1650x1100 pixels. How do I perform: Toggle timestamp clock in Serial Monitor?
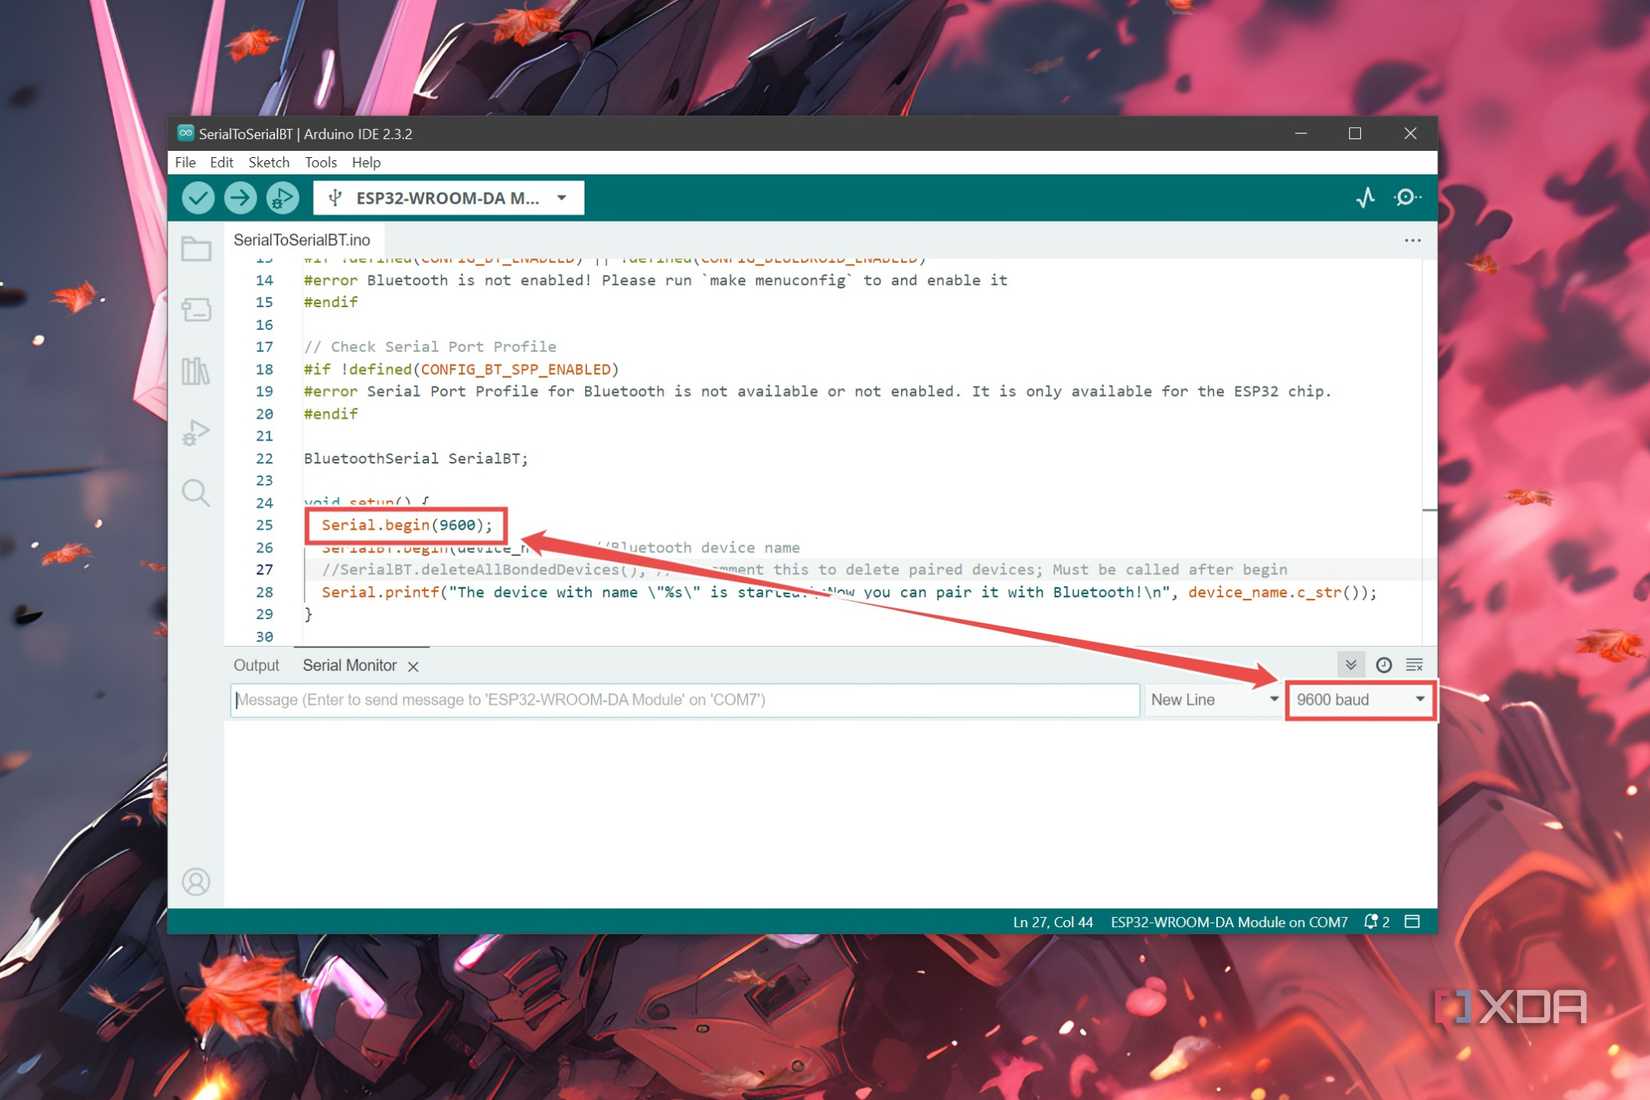1384,665
